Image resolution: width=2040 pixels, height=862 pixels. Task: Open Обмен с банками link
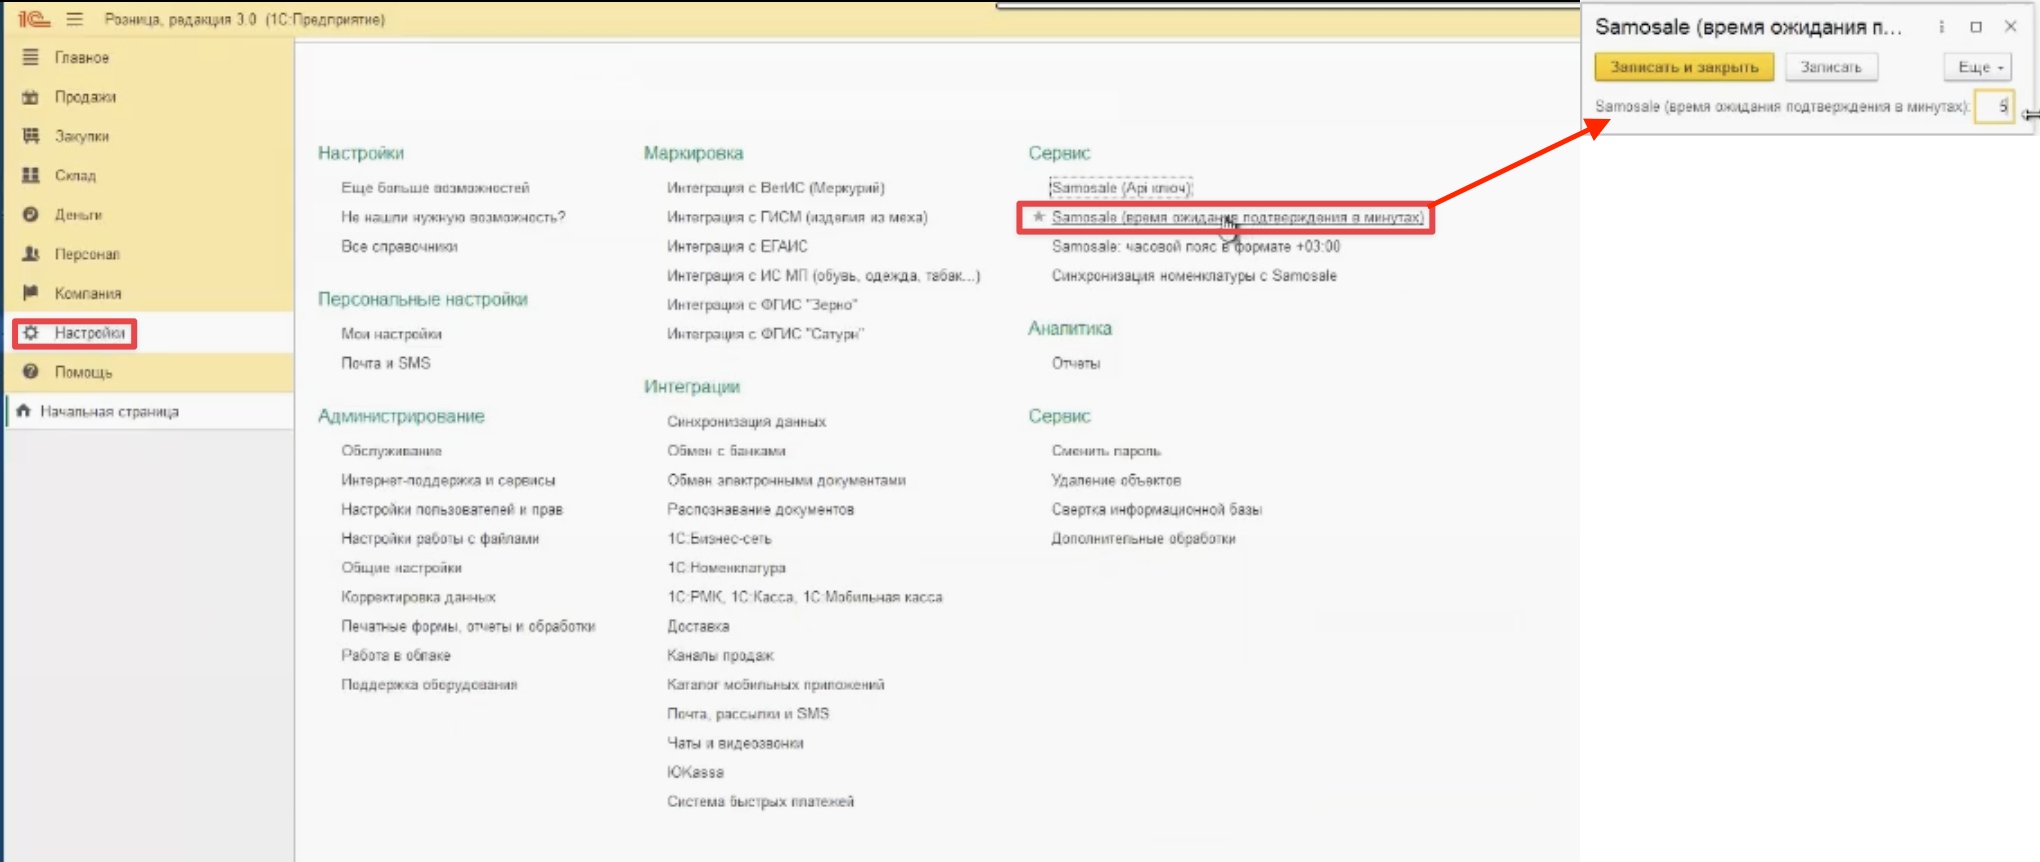tap(726, 451)
